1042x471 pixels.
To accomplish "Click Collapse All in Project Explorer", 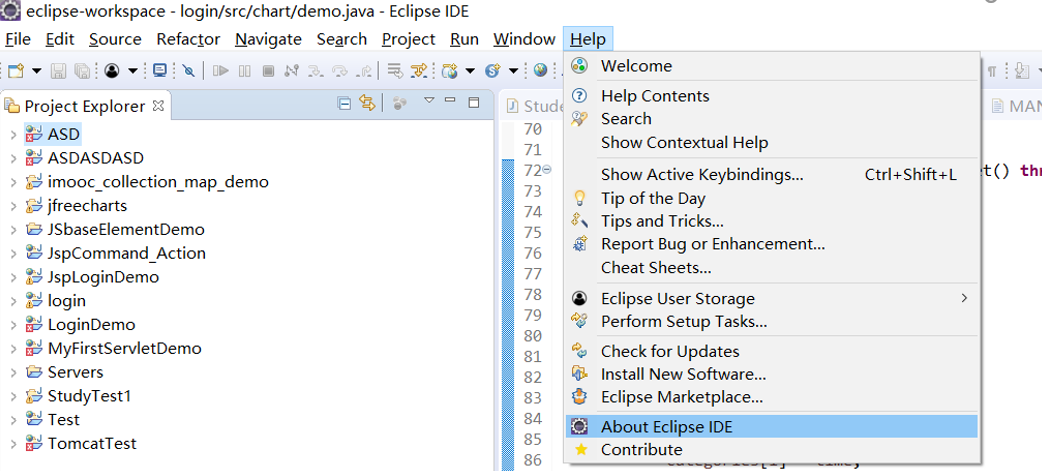I will tap(344, 103).
